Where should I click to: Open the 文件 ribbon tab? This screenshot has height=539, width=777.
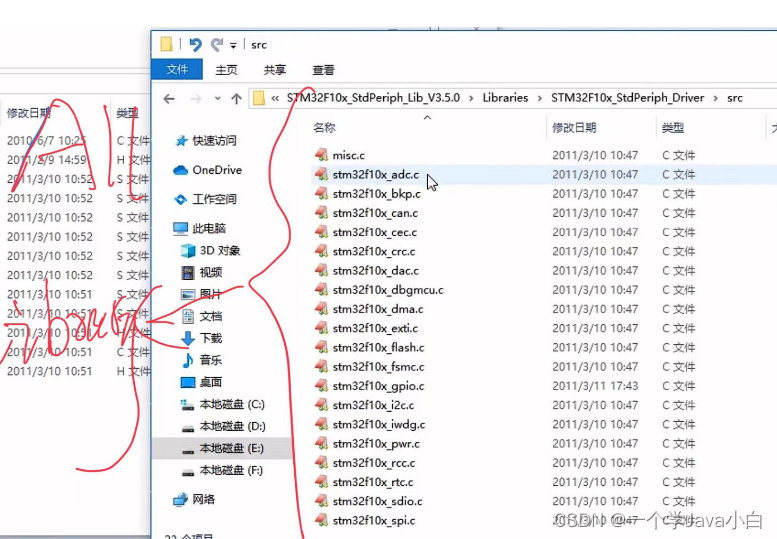coord(177,69)
